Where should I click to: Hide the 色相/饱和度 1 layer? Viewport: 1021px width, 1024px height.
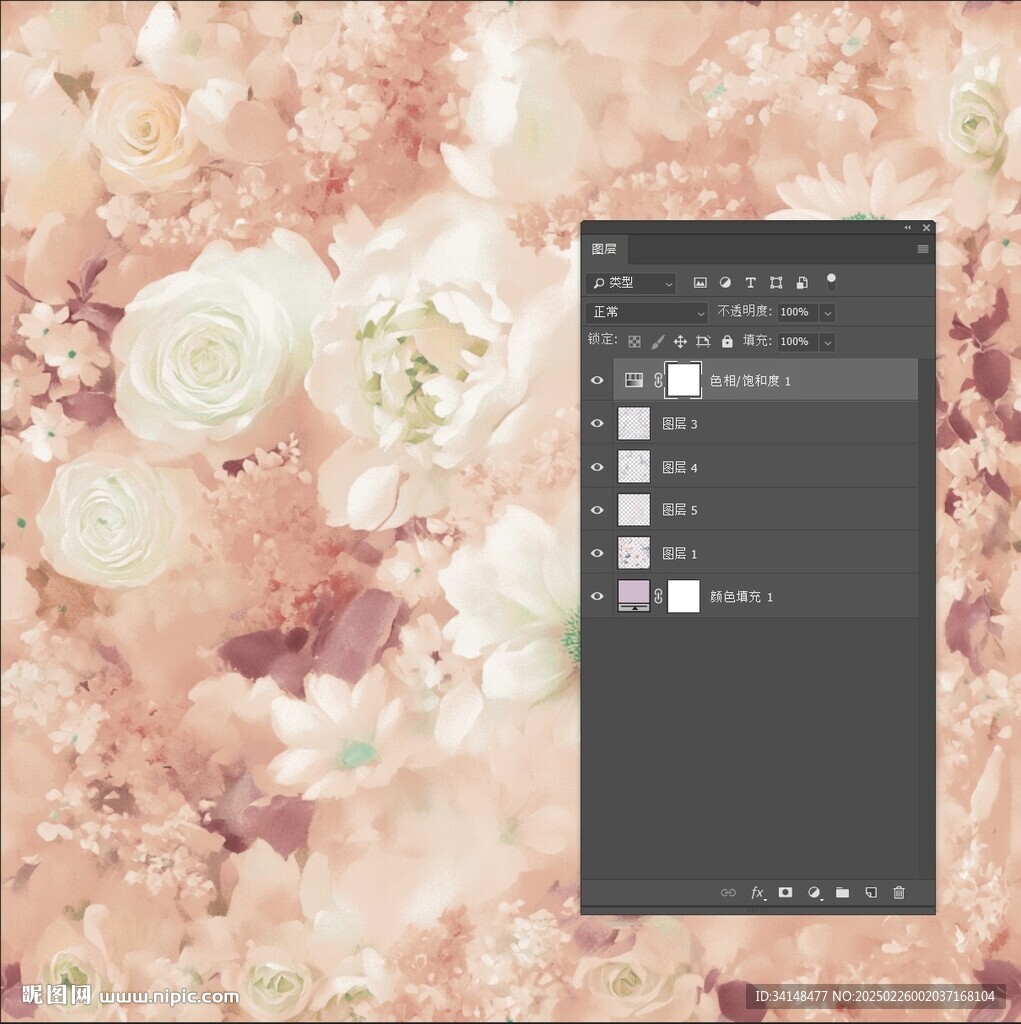click(x=597, y=381)
